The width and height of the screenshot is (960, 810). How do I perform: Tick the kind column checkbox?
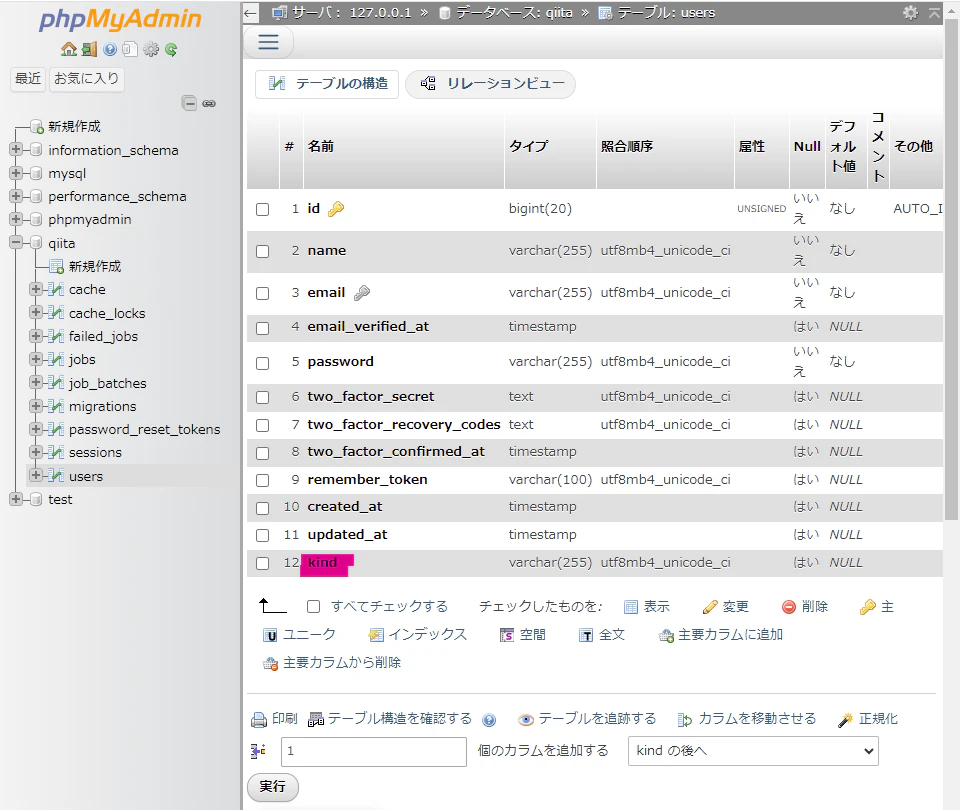263,563
